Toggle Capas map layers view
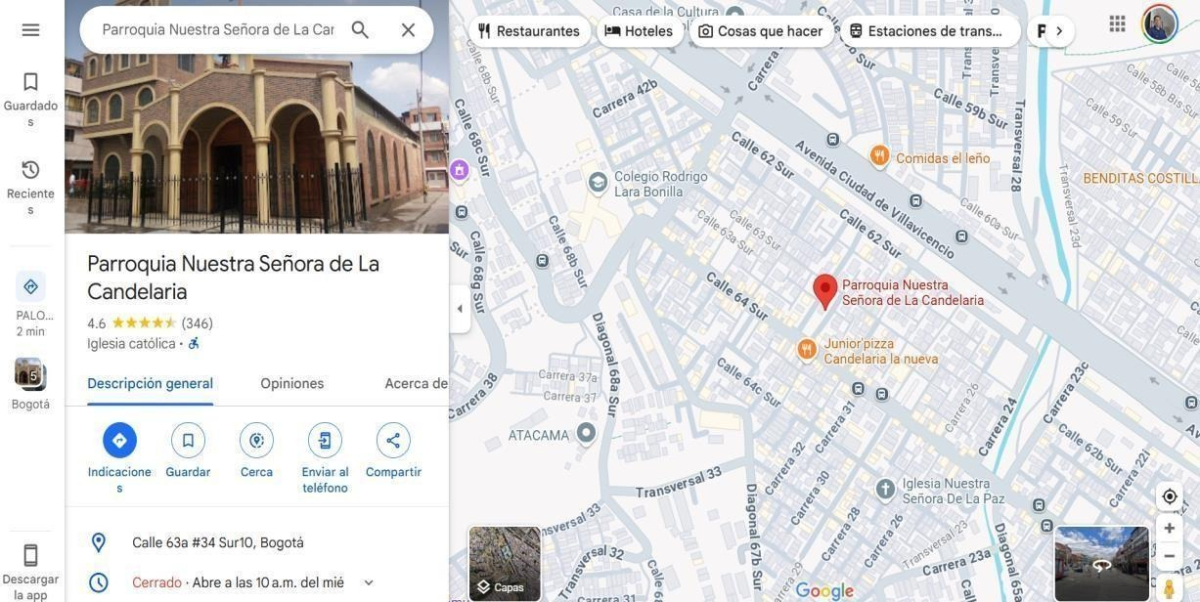The width and height of the screenshot is (1200, 602). click(x=505, y=564)
